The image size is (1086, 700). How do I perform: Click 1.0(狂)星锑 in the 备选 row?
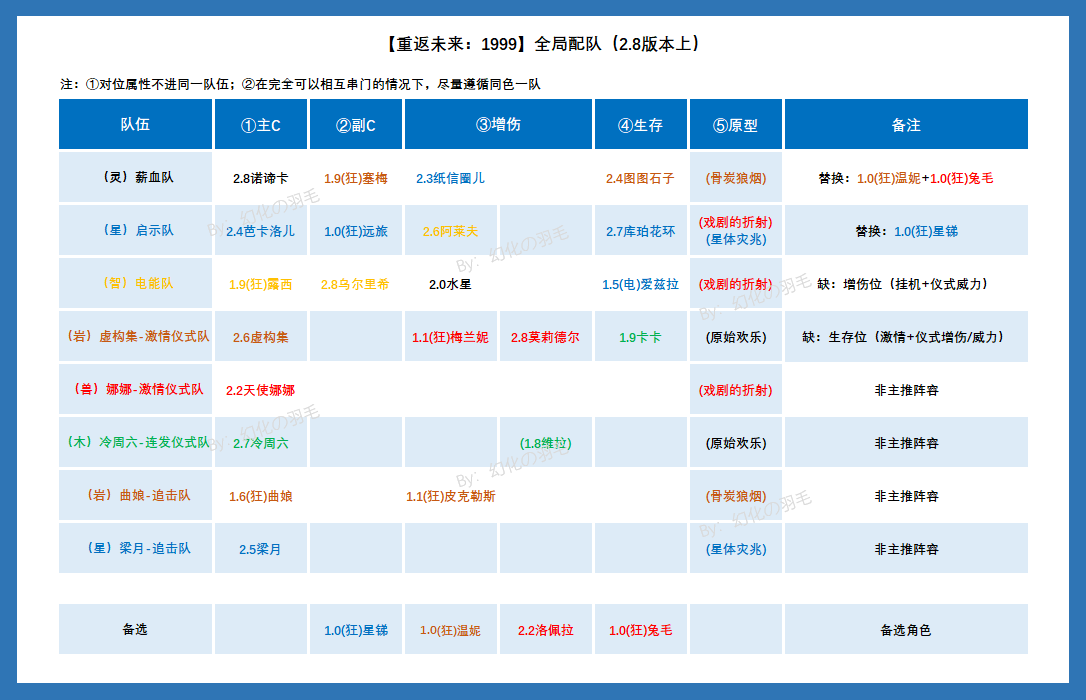(x=355, y=630)
